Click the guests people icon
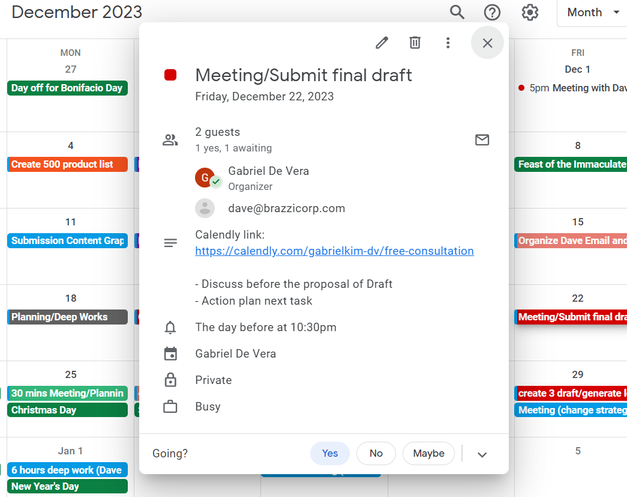This screenshot has height=497, width=627. coord(170,140)
